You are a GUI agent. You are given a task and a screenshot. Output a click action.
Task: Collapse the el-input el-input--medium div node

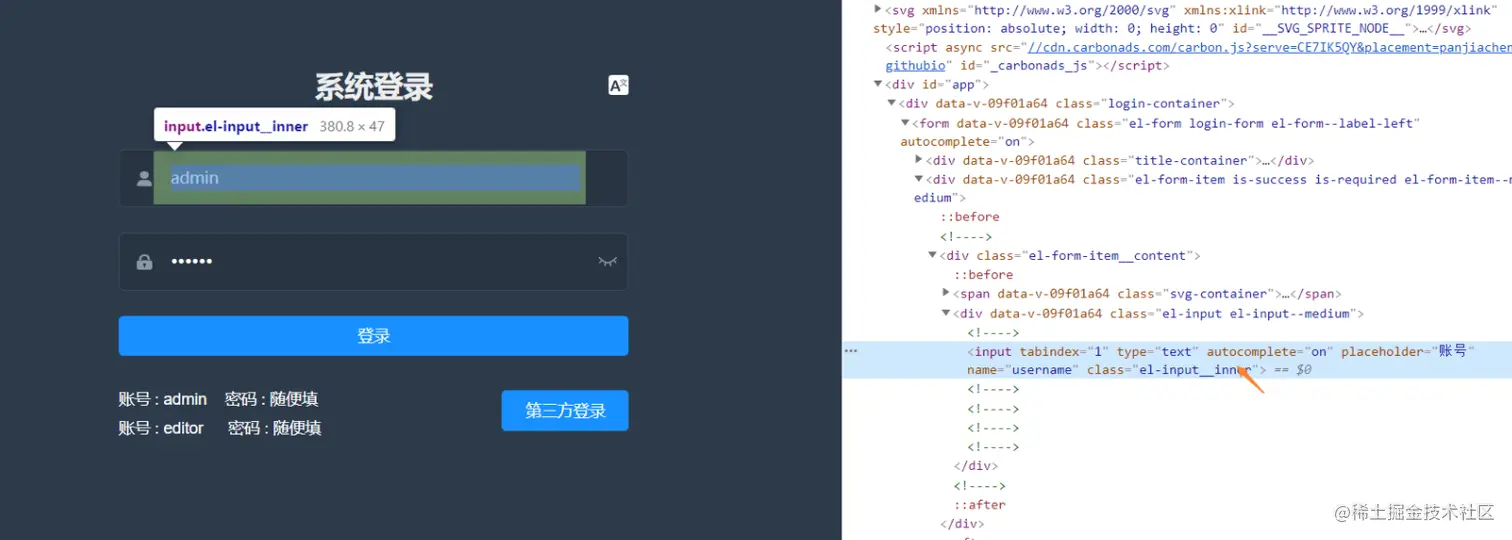tap(946, 313)
